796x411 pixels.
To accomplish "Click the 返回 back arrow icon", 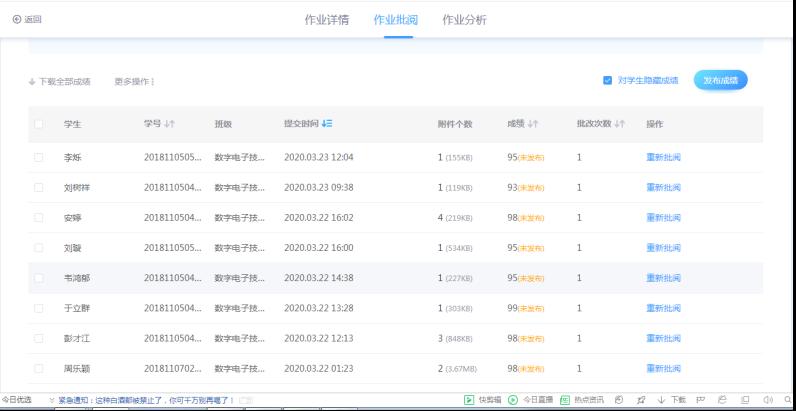I will pos(16,20).
